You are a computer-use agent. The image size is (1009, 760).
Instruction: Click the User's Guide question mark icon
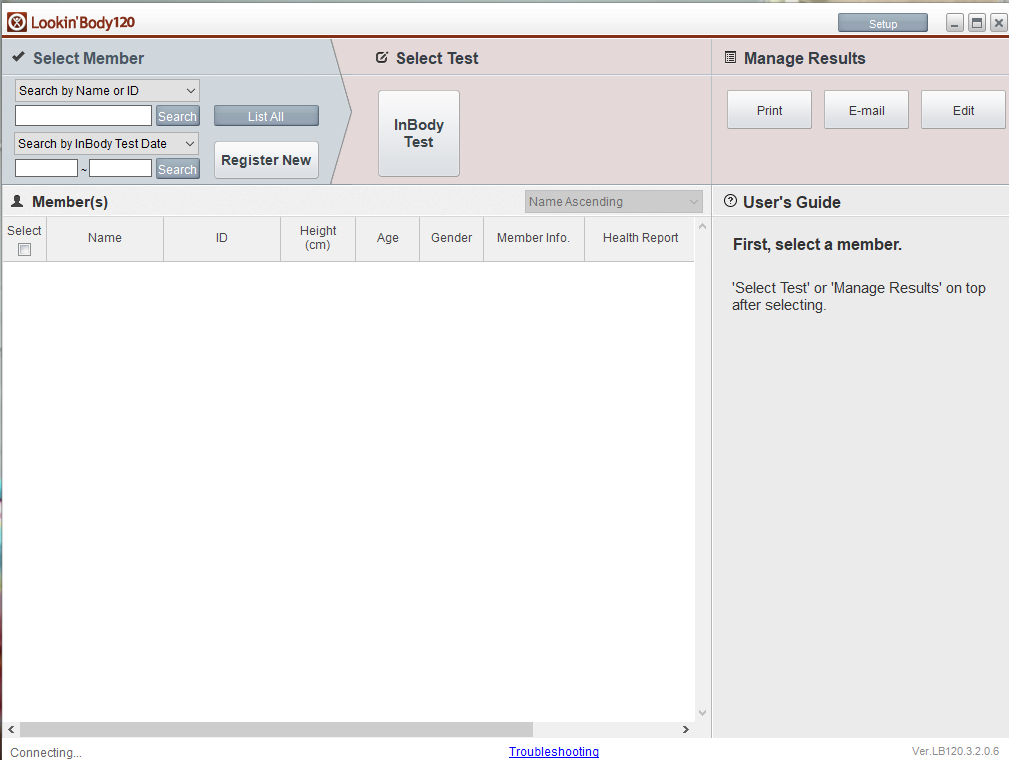click(730, 201)
